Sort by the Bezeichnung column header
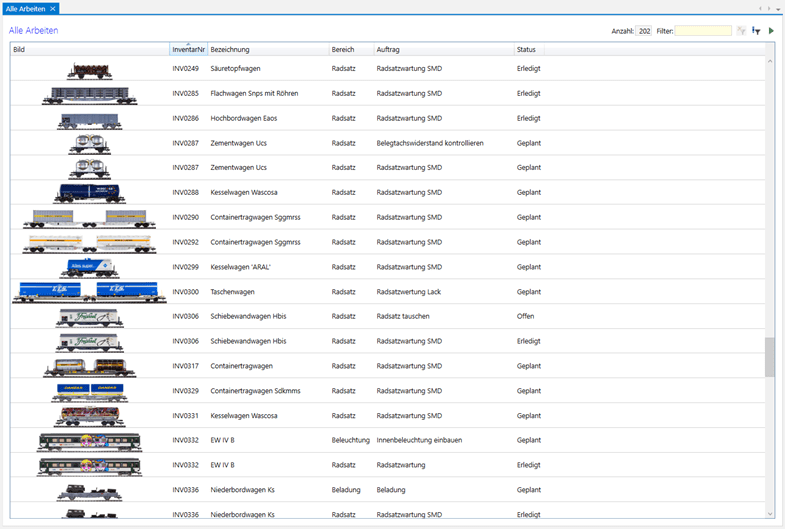This screenshot has height=529, width=785. point(230,50)
